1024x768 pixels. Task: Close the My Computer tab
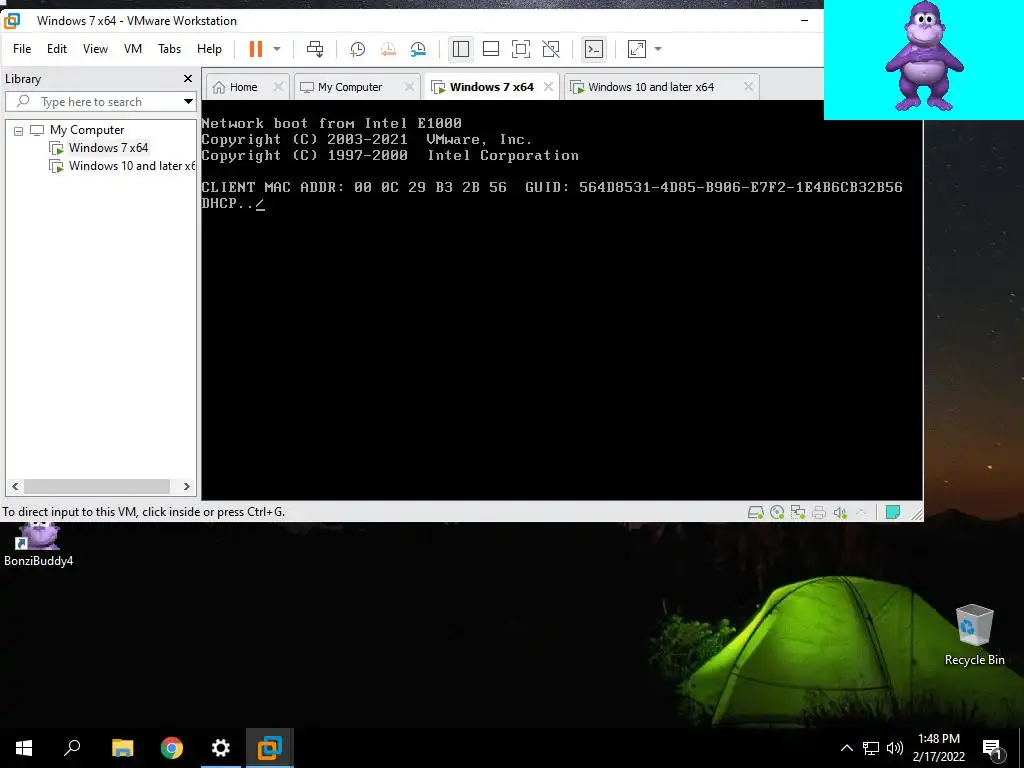coord(409,87)
